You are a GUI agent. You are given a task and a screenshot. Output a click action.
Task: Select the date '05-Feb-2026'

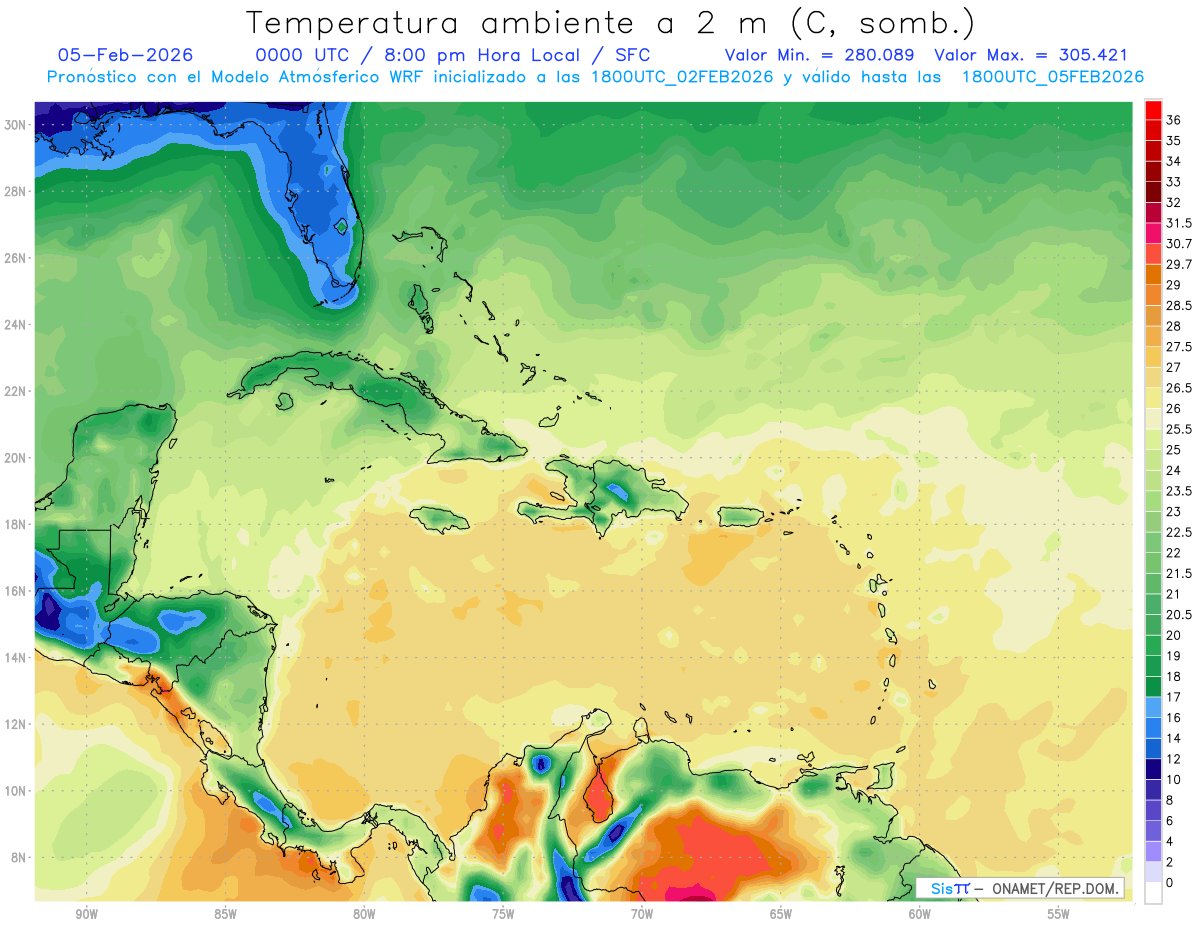[x=126, y=55]
